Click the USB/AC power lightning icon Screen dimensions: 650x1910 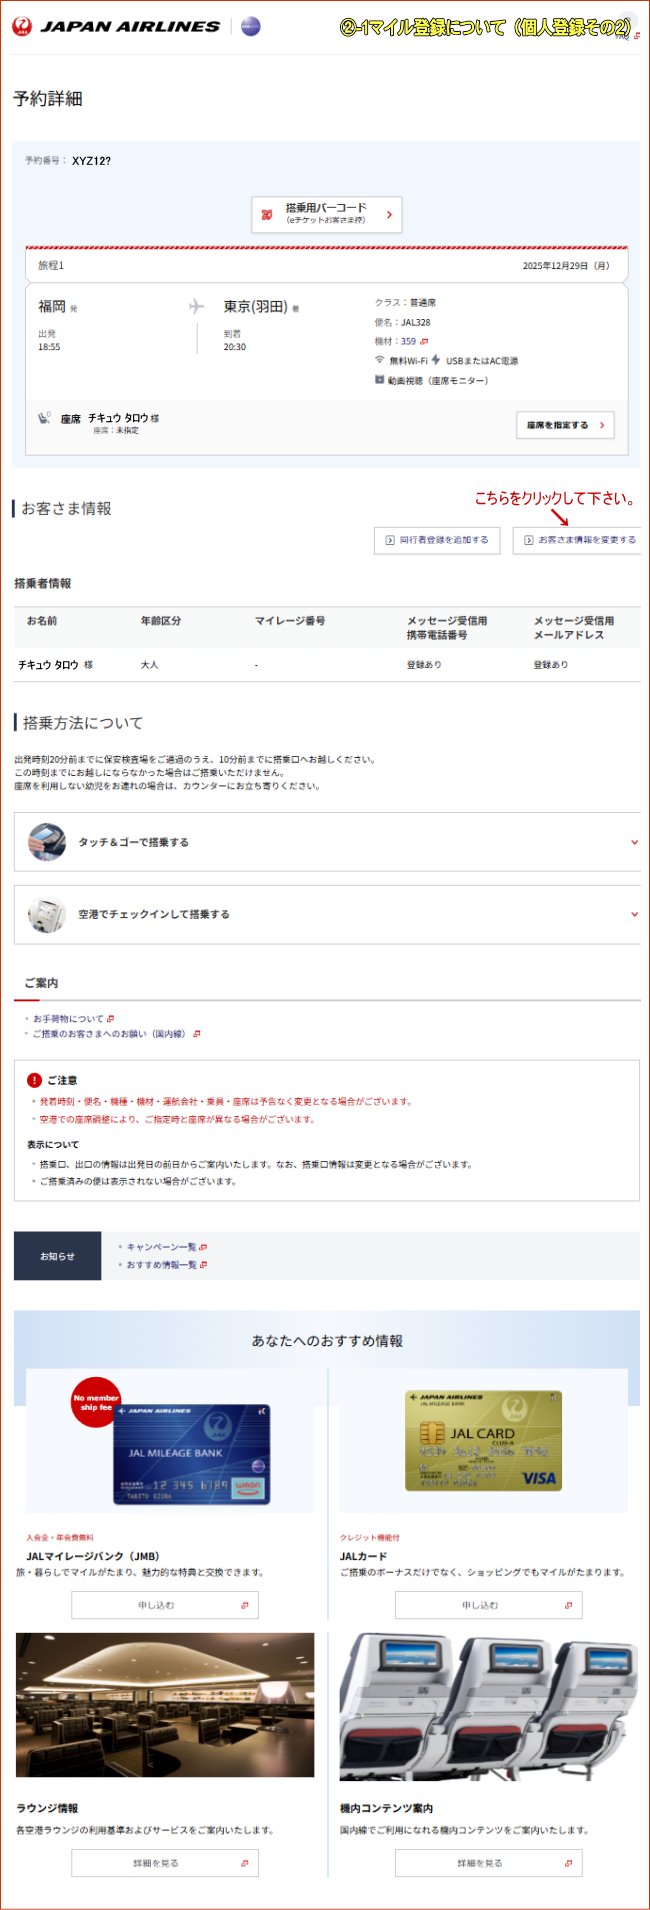tap(436, 359)
